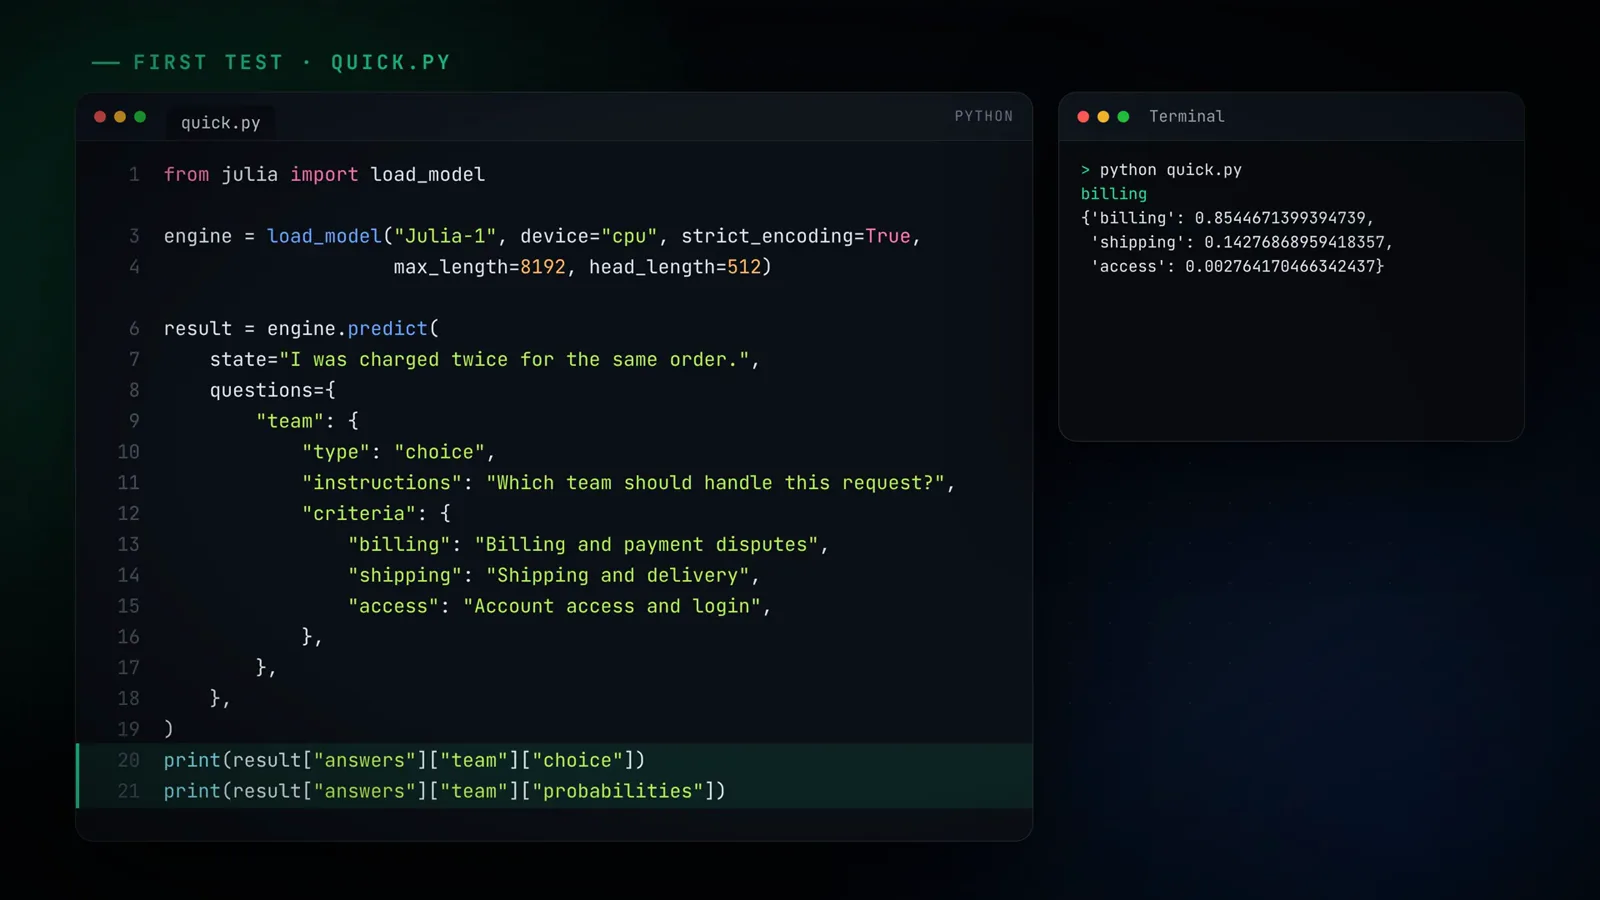Image resolution: width=1600 pixels, height=900 pixels.
Task: Click the max_length=8192 argument
Action: coord(480,267)
